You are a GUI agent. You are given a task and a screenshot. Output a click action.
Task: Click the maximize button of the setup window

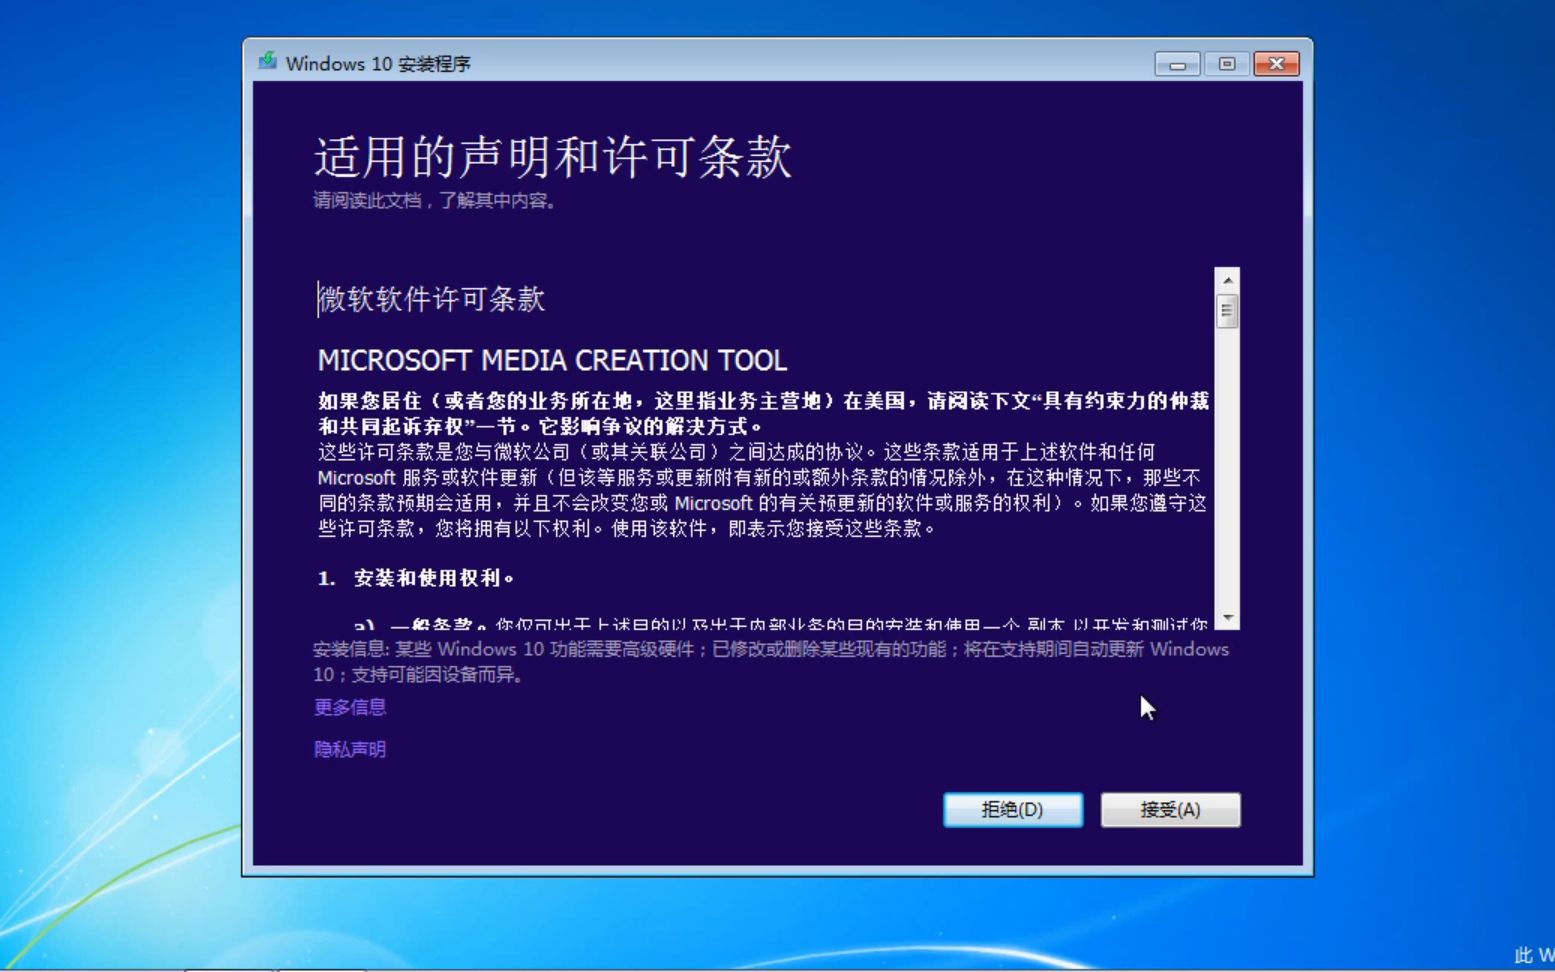point(1226,63)
